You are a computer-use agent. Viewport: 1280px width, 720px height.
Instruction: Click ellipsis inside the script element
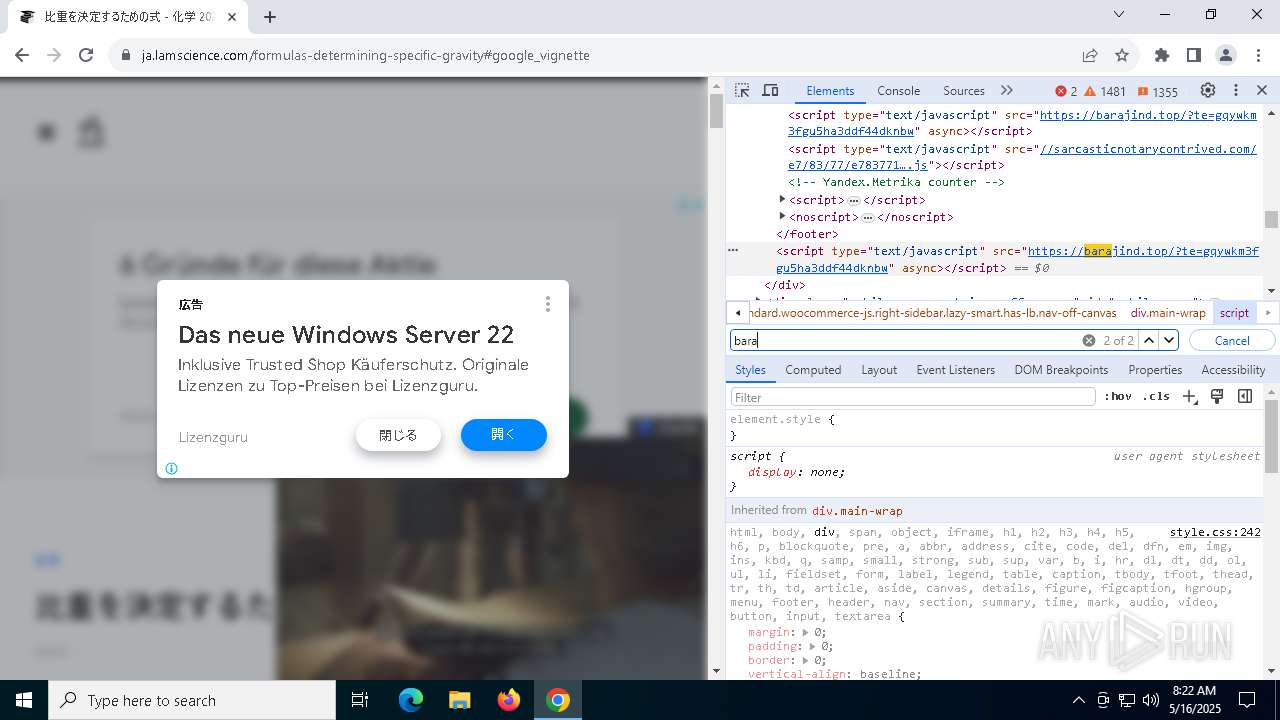854,201
